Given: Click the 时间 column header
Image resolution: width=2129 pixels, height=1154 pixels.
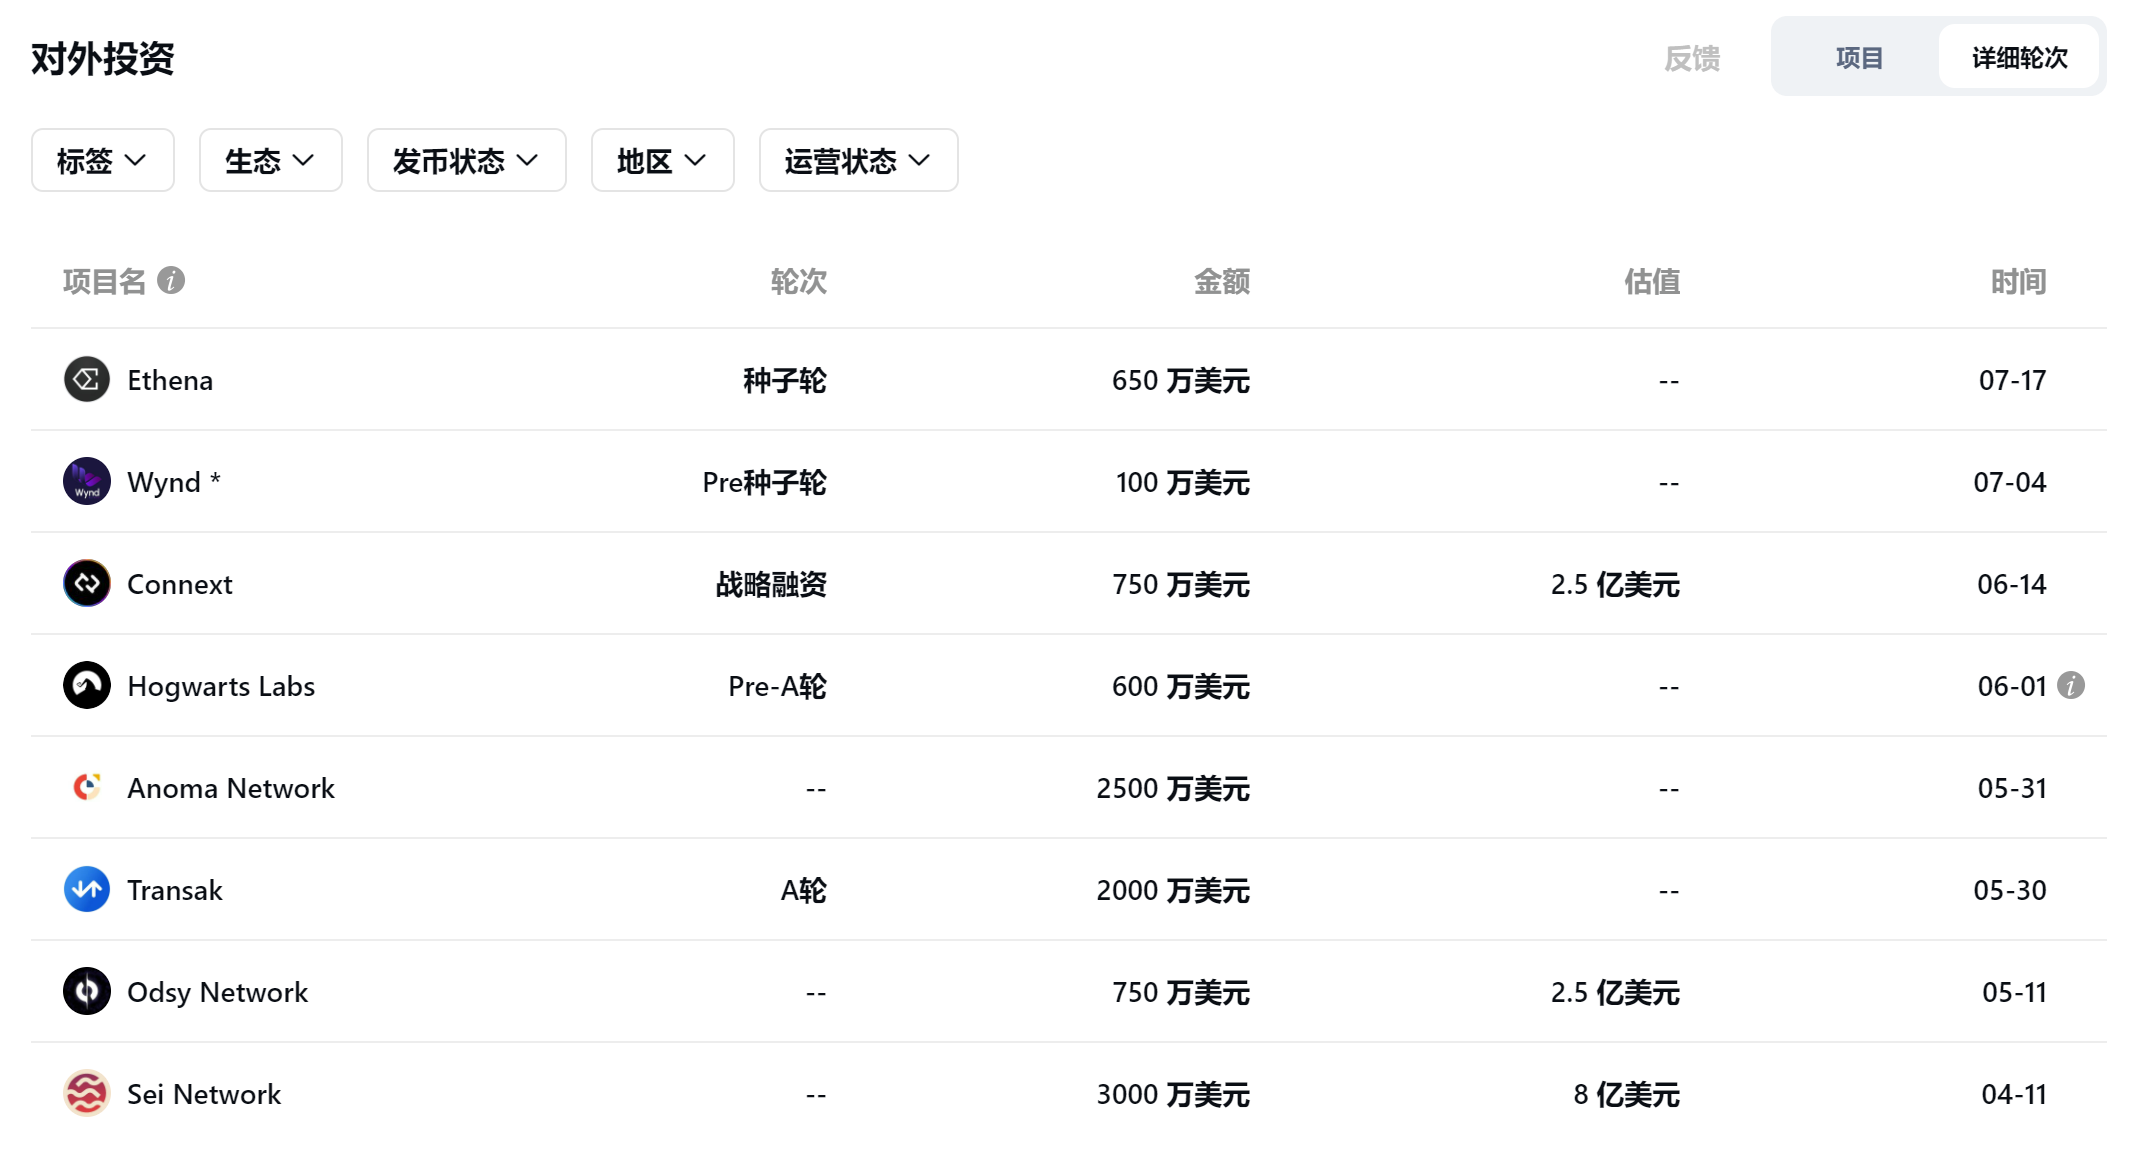Looking at the screenshot, I should 2018,282.
